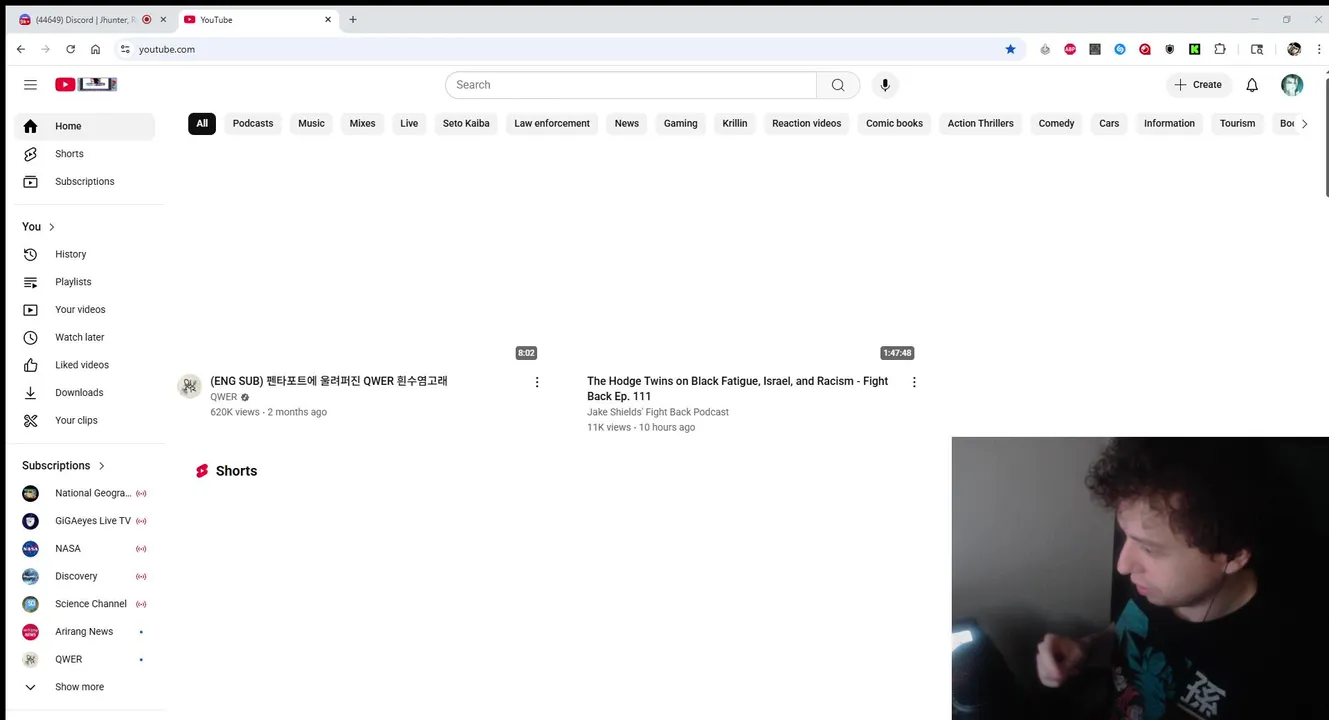Open Jake Shields' Fight Back Podcast channel
1329x720 pixels.
tap(658, 412)
